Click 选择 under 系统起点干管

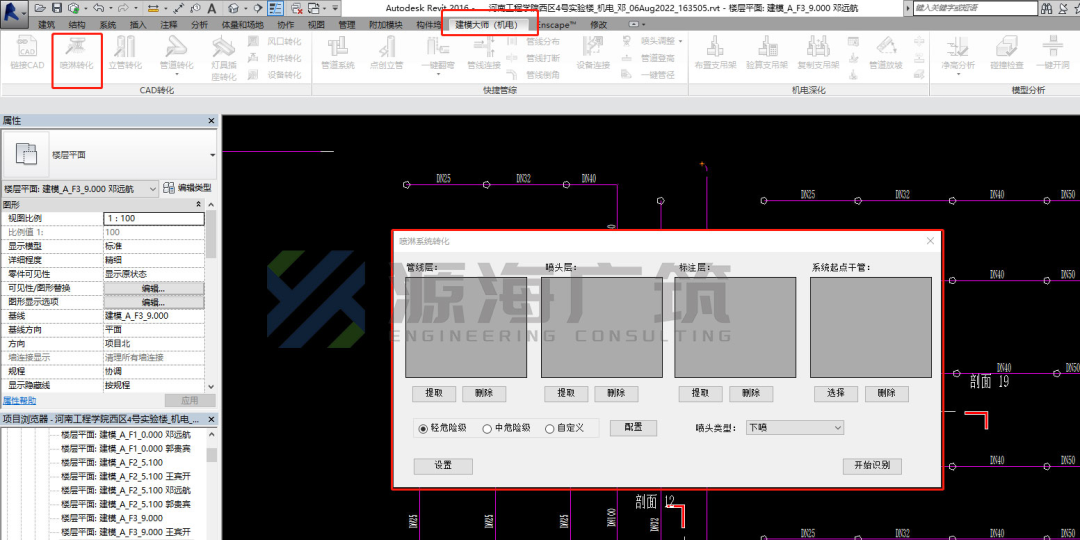[836, 394]
